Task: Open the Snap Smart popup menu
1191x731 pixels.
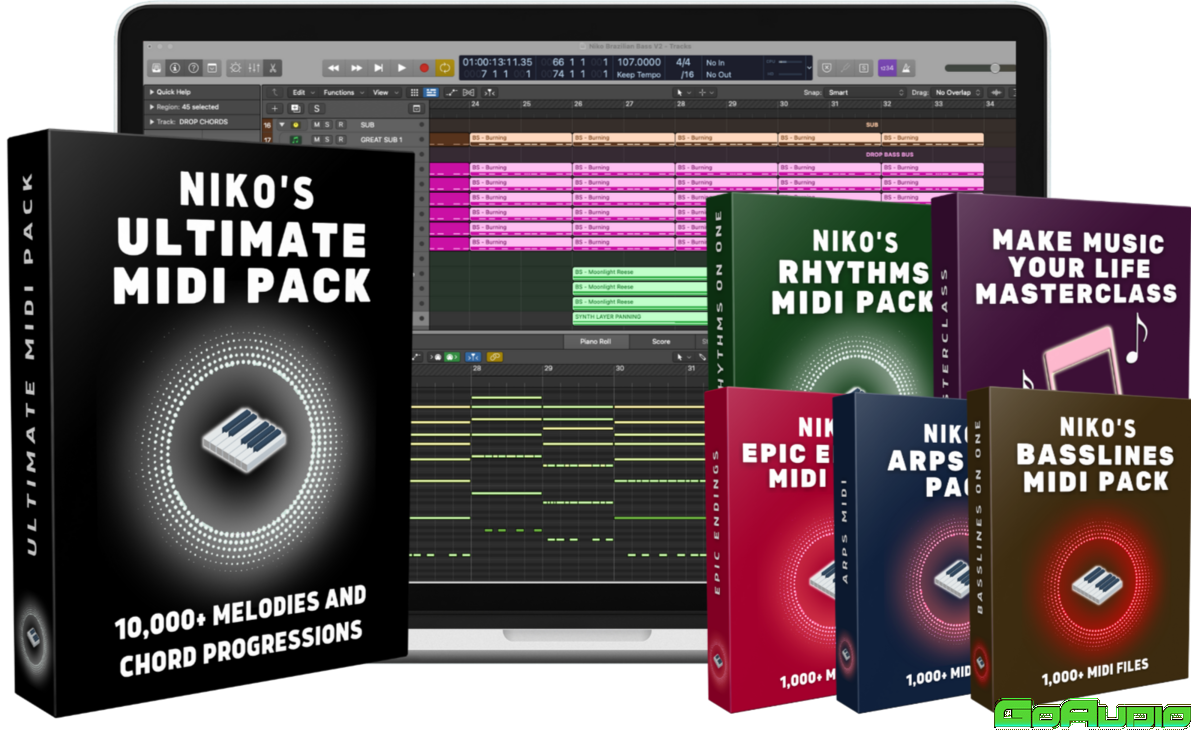Action: point(865,93)
